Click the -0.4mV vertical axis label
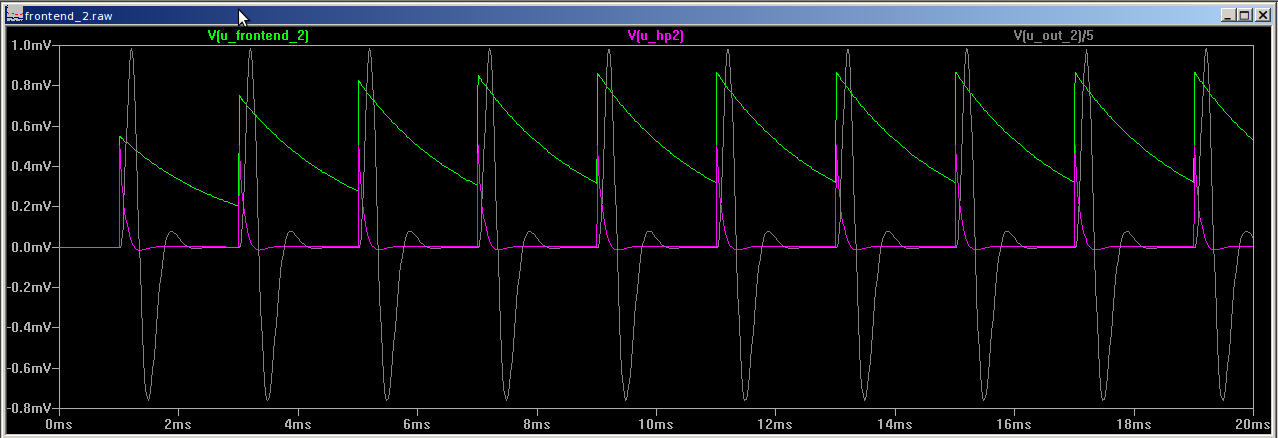 (x=28, y=327)
